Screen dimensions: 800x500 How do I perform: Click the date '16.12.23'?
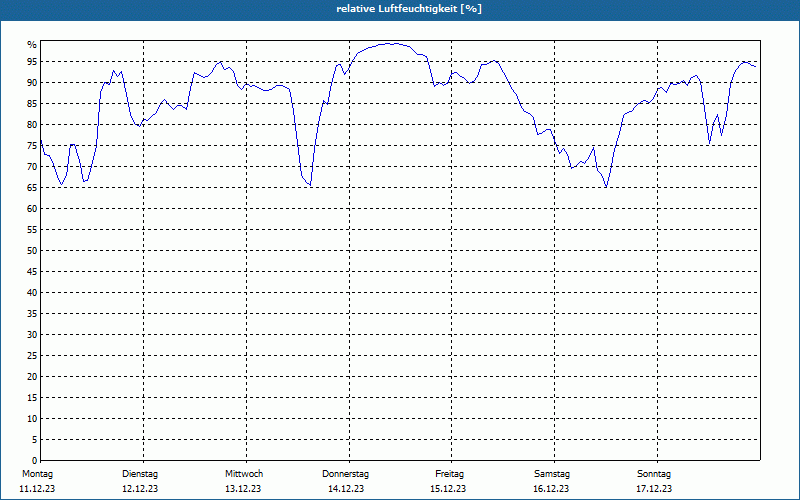point(551,489)
